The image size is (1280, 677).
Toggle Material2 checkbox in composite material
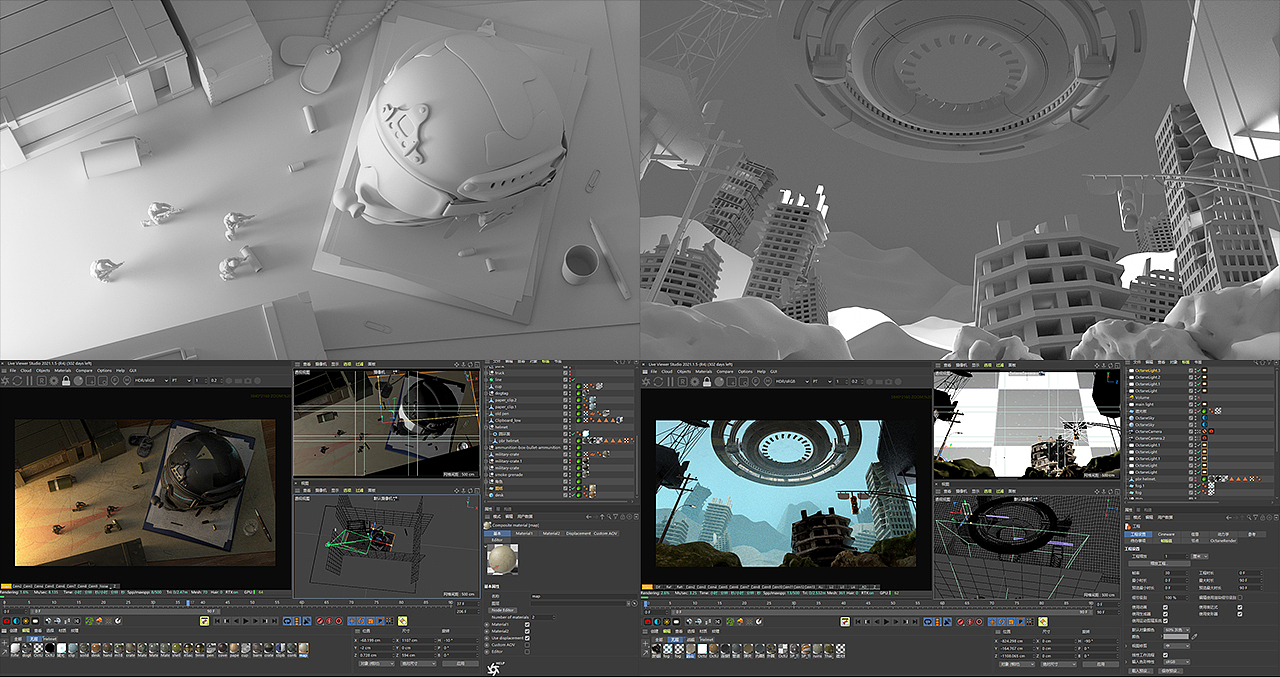tap(527, 631)
